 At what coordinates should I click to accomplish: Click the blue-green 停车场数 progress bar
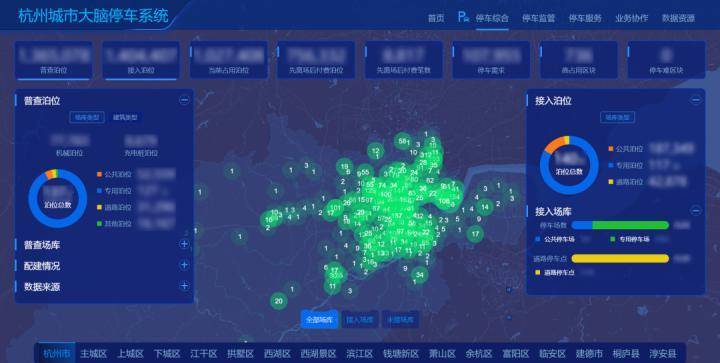click(x=620, y=225)
